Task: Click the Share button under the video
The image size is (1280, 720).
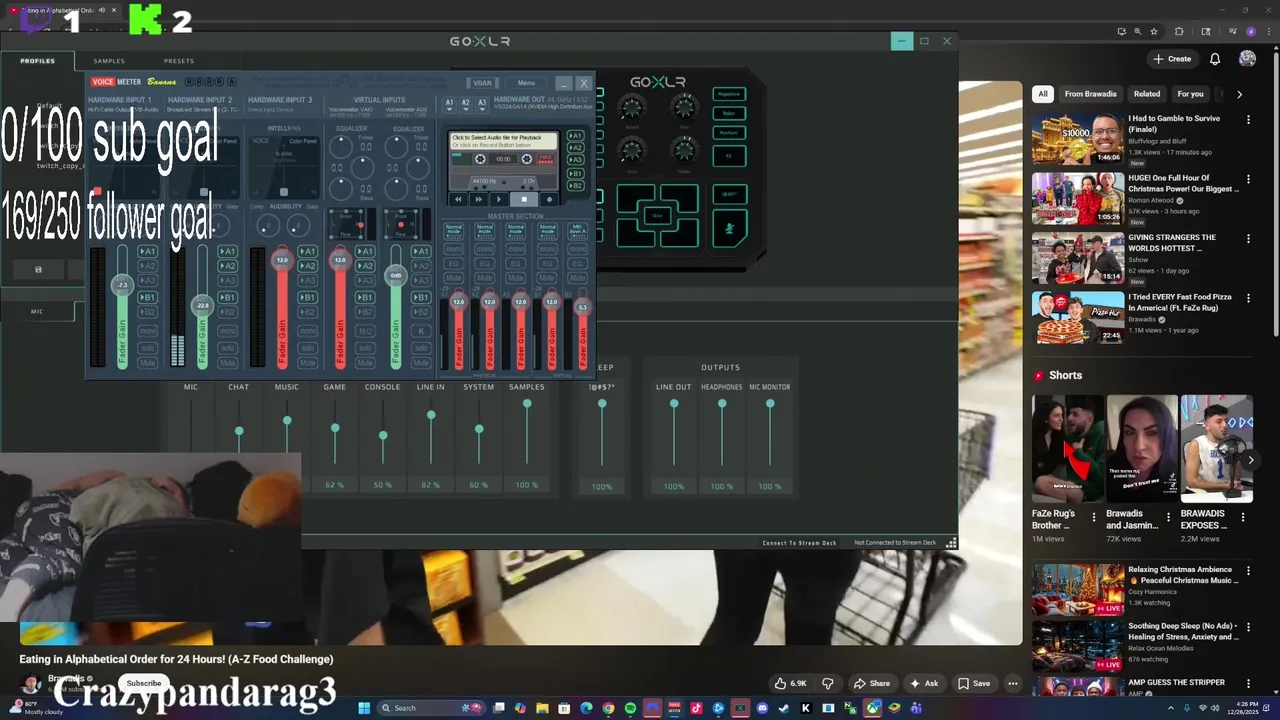Action: (871, 683)
